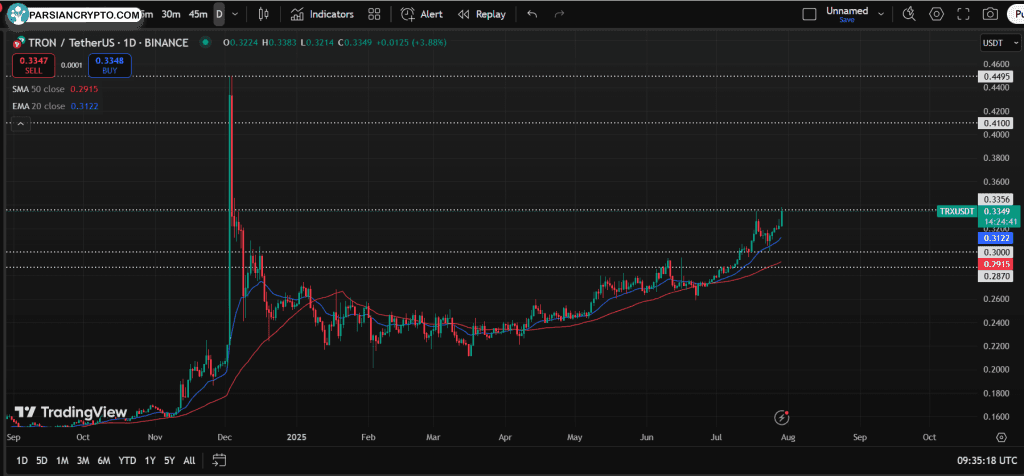
Task: Open the go-to-date calendar icon
Action: point(219,460)
